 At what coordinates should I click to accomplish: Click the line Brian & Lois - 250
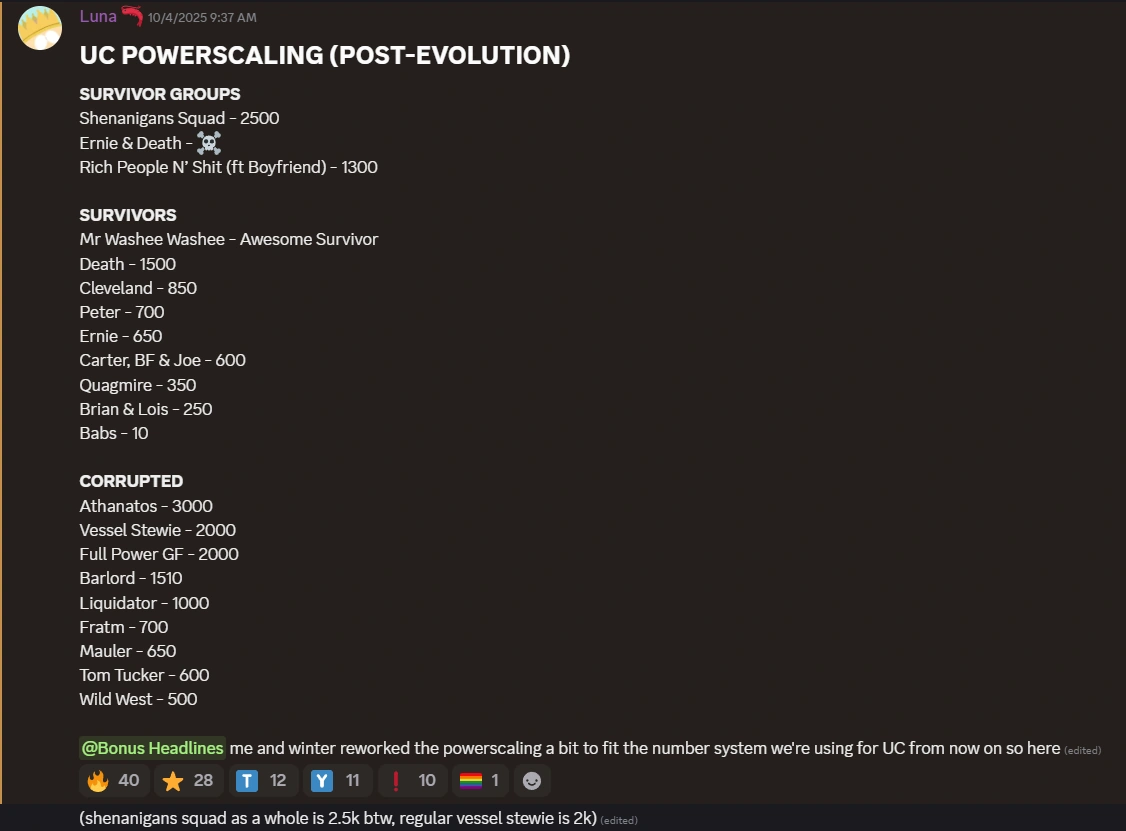click(x=146, y=409)
